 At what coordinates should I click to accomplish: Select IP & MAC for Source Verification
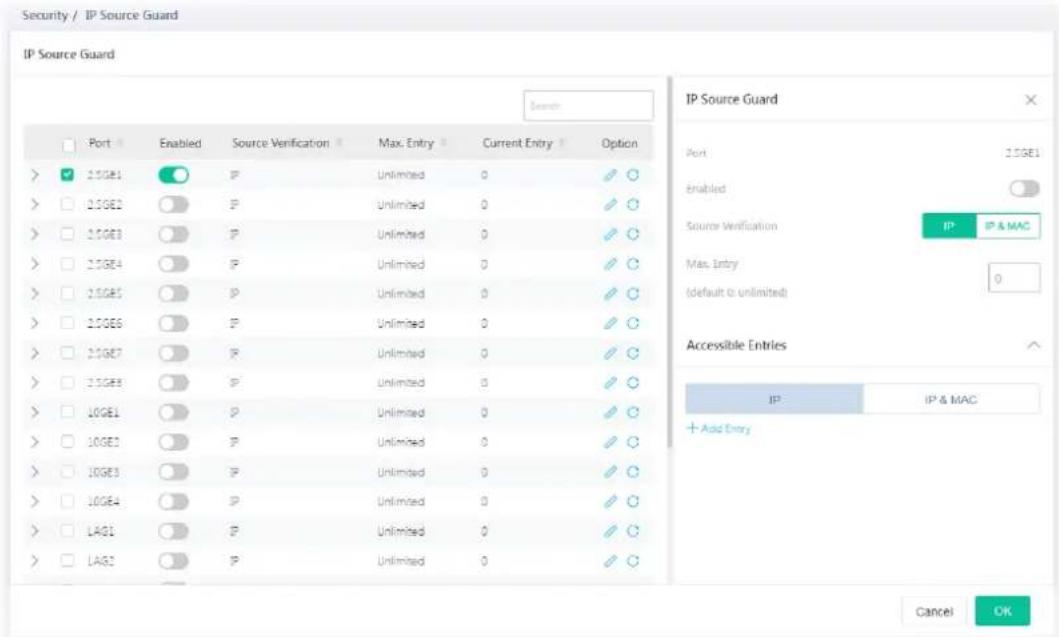[1008, 226]
